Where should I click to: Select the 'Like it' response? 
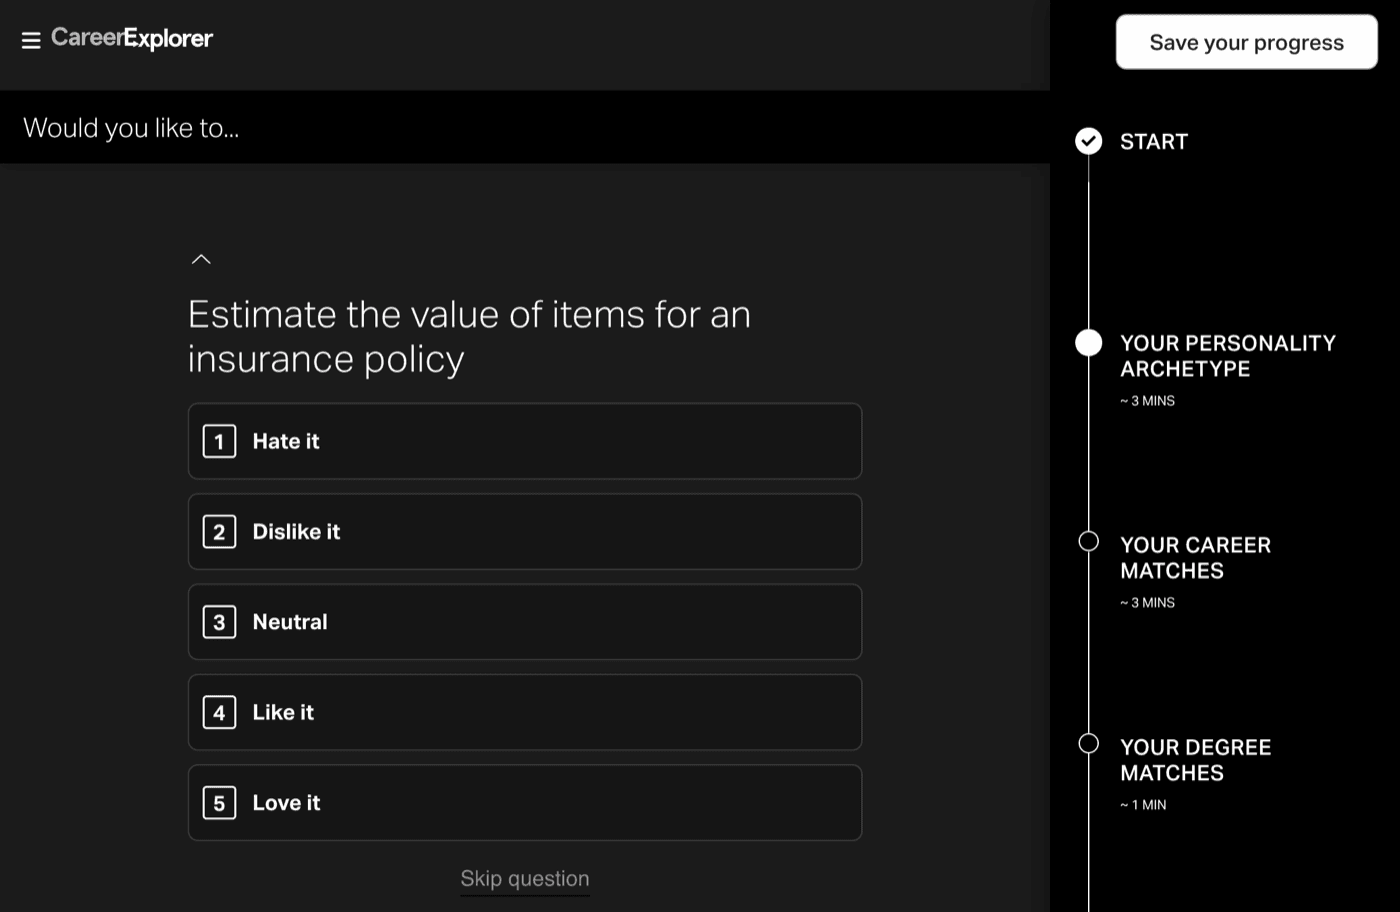click(525, 712)
